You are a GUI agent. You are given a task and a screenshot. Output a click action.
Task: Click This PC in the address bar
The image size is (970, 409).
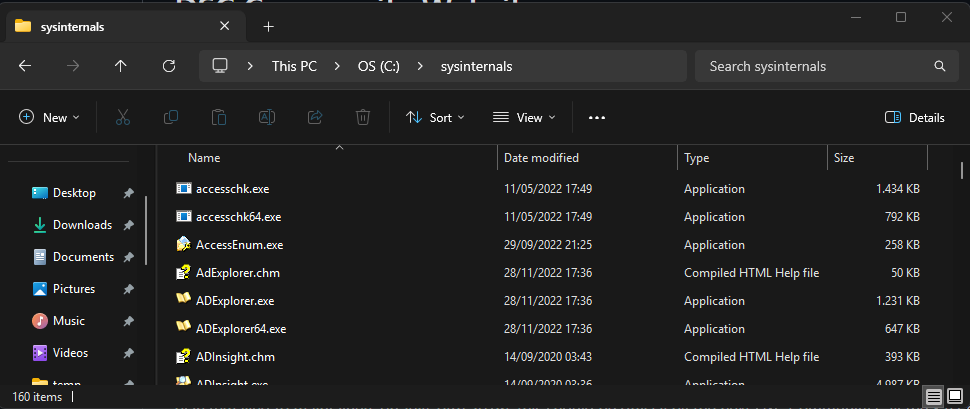click(x=294, y=66)
